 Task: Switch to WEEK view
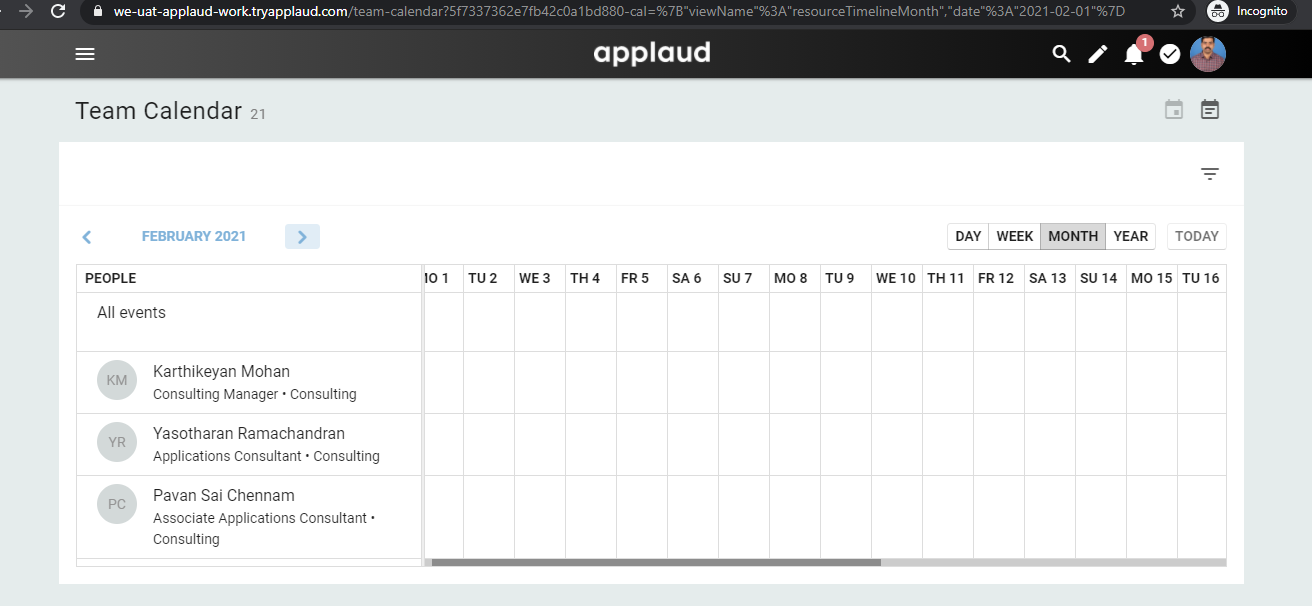point(1014,236)
